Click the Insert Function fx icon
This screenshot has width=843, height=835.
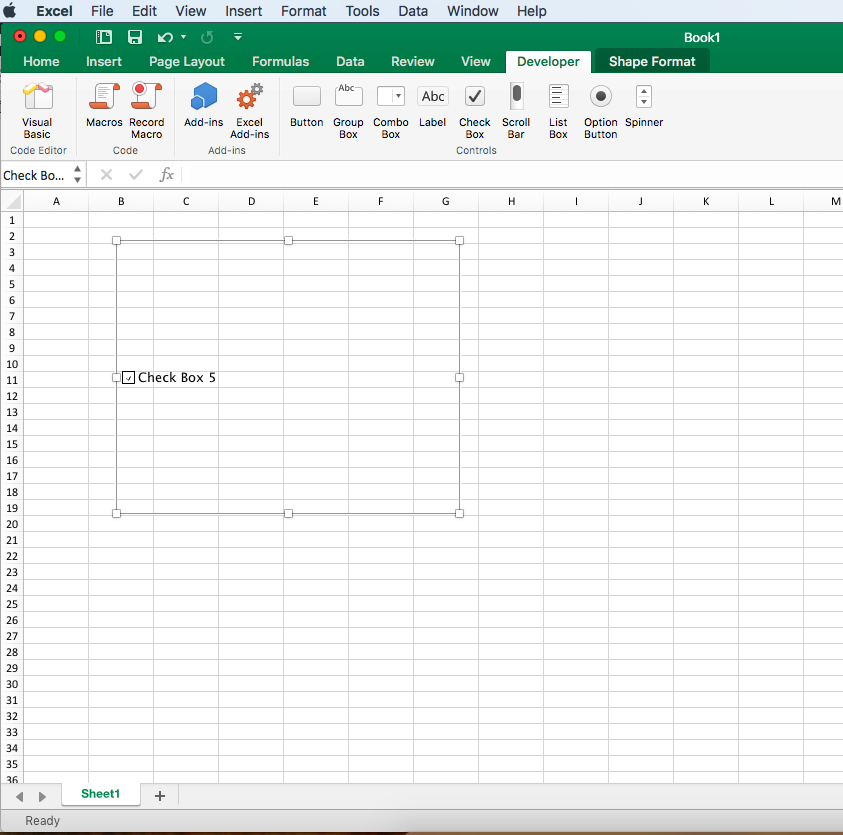click(x=167, y=175)
